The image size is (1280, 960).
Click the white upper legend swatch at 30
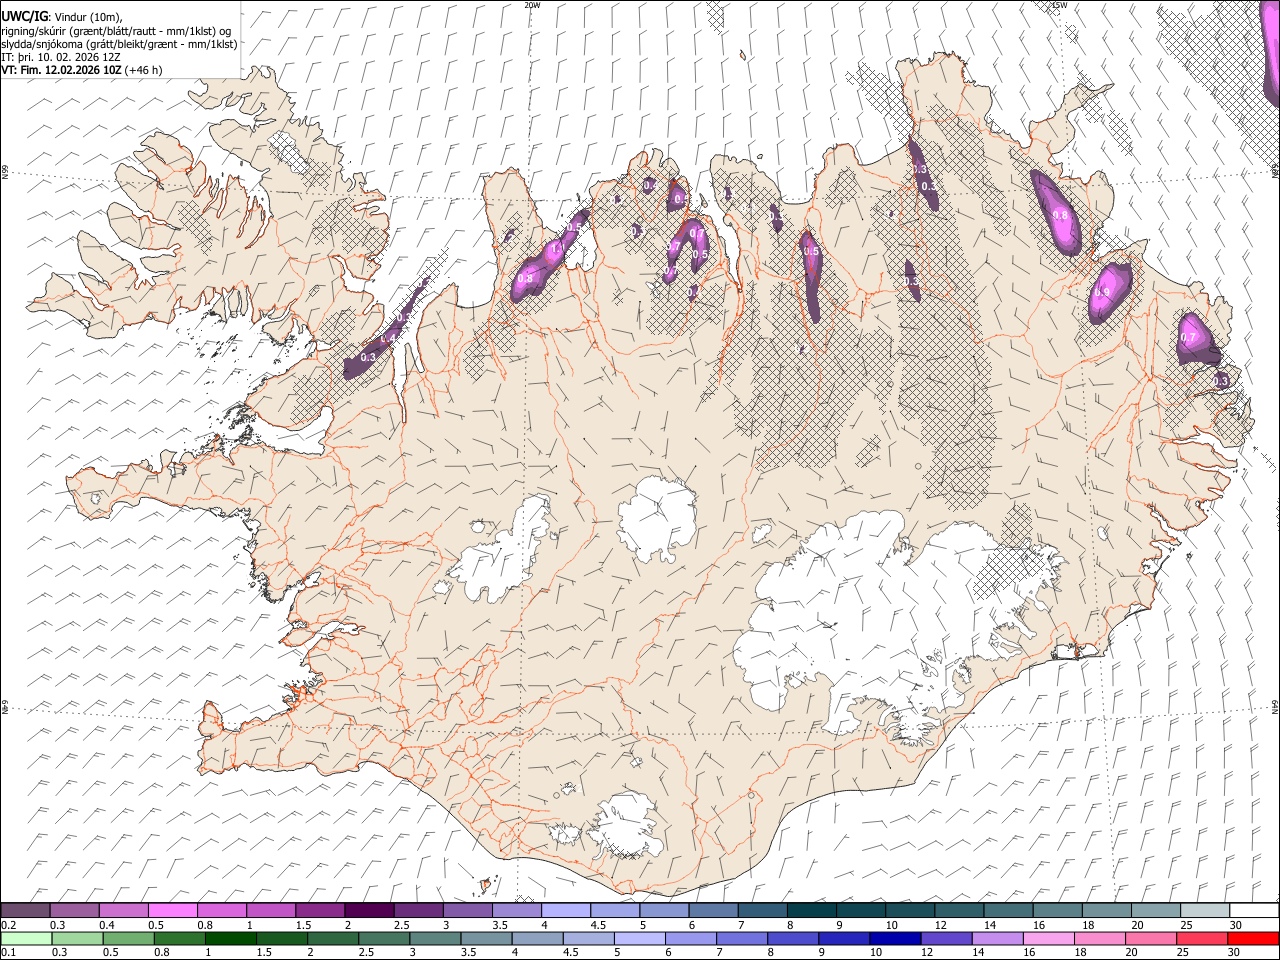(x=1253, y=911)
